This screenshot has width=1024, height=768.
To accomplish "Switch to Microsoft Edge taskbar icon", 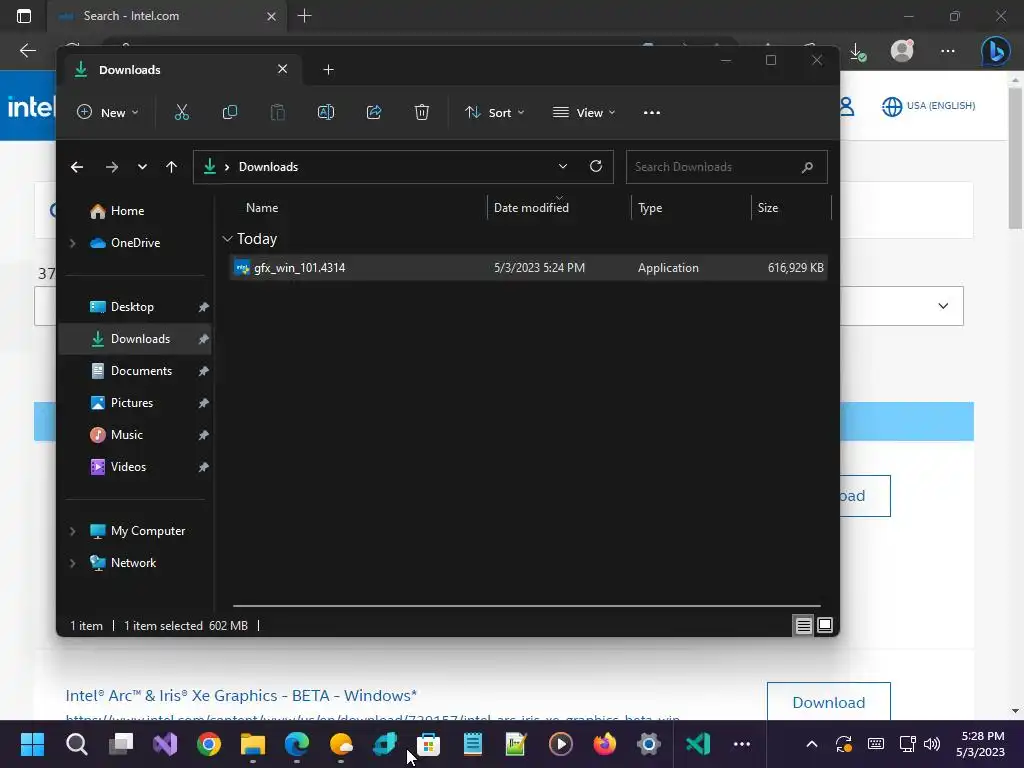I will 297,744.
